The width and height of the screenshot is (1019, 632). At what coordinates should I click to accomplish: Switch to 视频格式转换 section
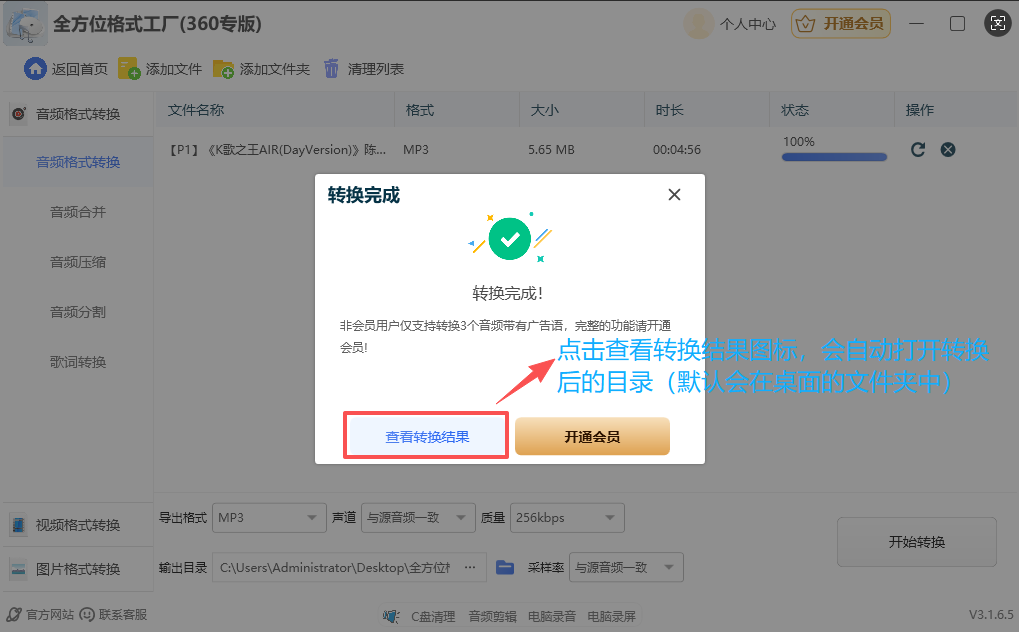(77, 525)
